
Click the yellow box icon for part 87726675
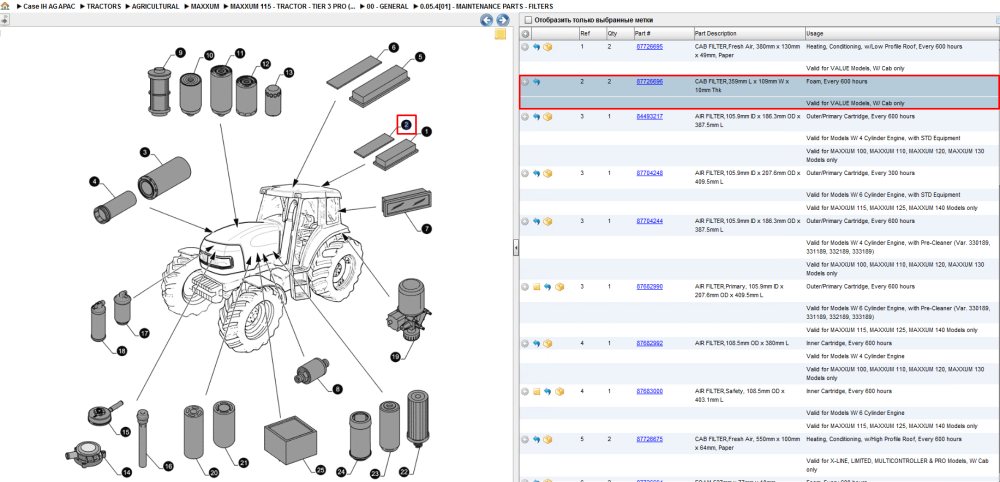click(548, 439)
